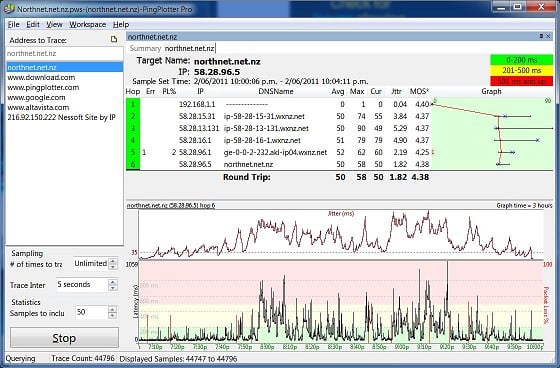Click the Graph time = 3 hours label

coord(524,206)
